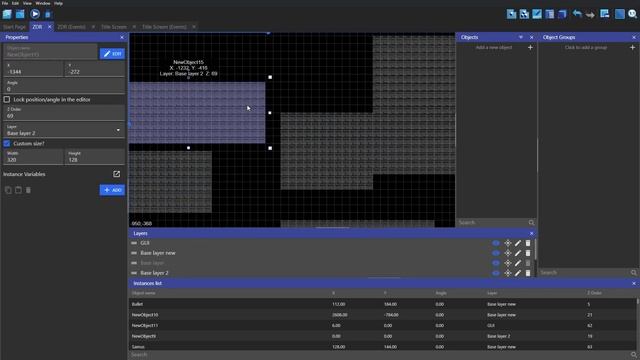Click the grid toolbar icon left of zoom
Screen dimensions: 640x360
pyautogui.click(x=619, y=14)
